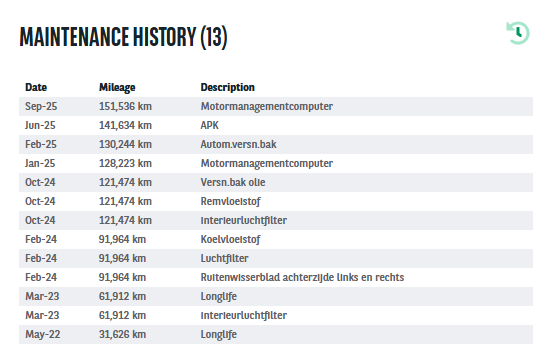Click the Description column header

click(x=227, y=87)
